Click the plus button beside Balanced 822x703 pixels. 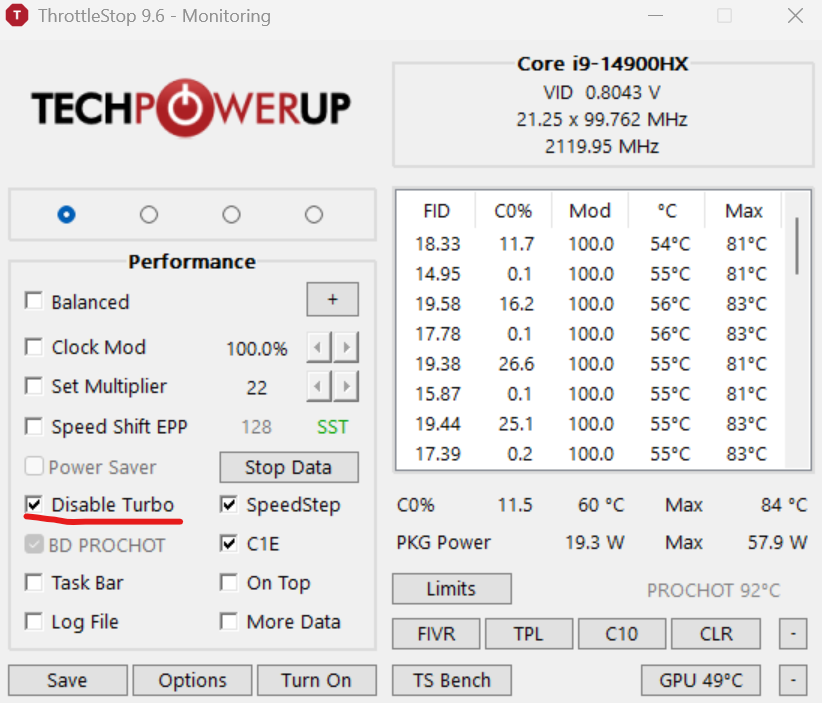332,299
